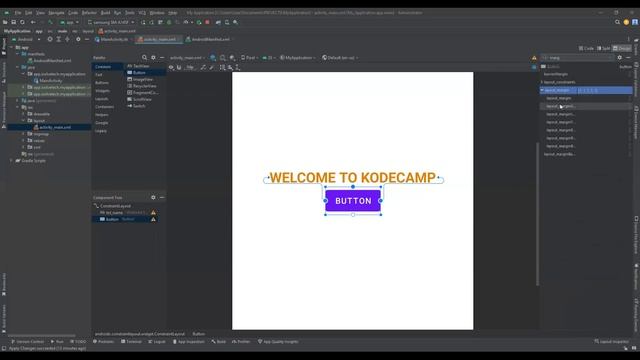Select the Layouts palette category

(102, 99)
